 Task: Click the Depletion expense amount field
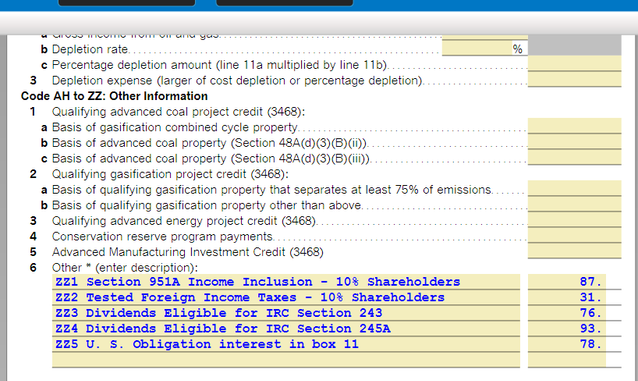pos(575,79)
